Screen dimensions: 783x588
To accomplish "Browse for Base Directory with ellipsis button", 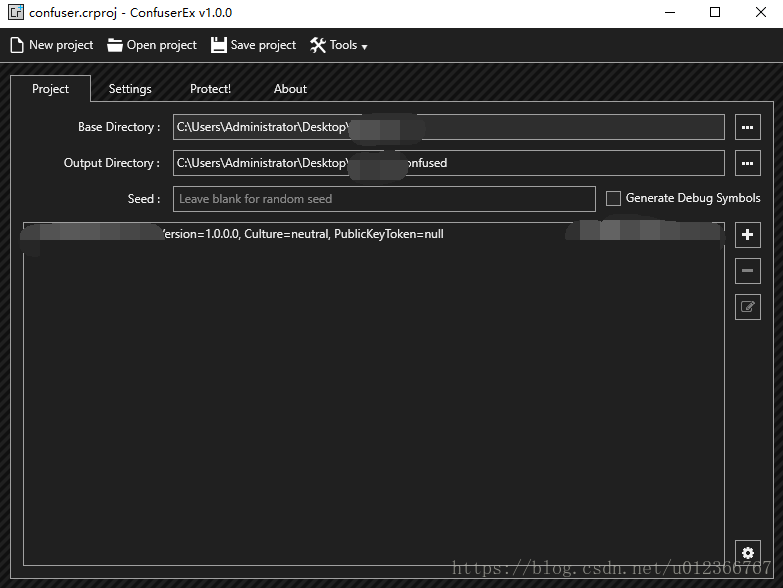I will (748, 127).
